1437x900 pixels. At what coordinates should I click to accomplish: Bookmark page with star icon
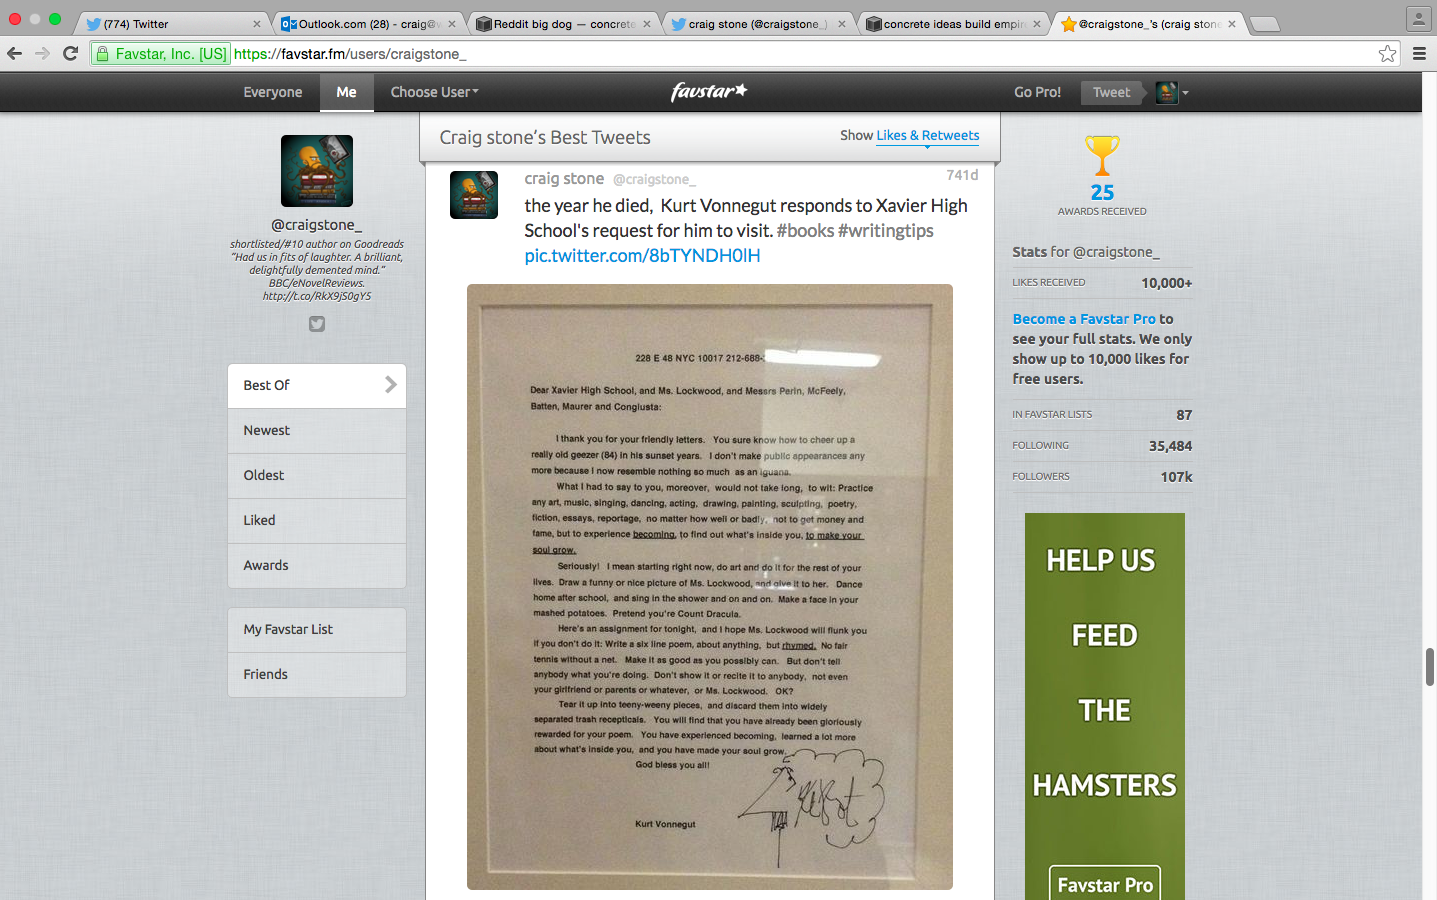(1387, 54)
